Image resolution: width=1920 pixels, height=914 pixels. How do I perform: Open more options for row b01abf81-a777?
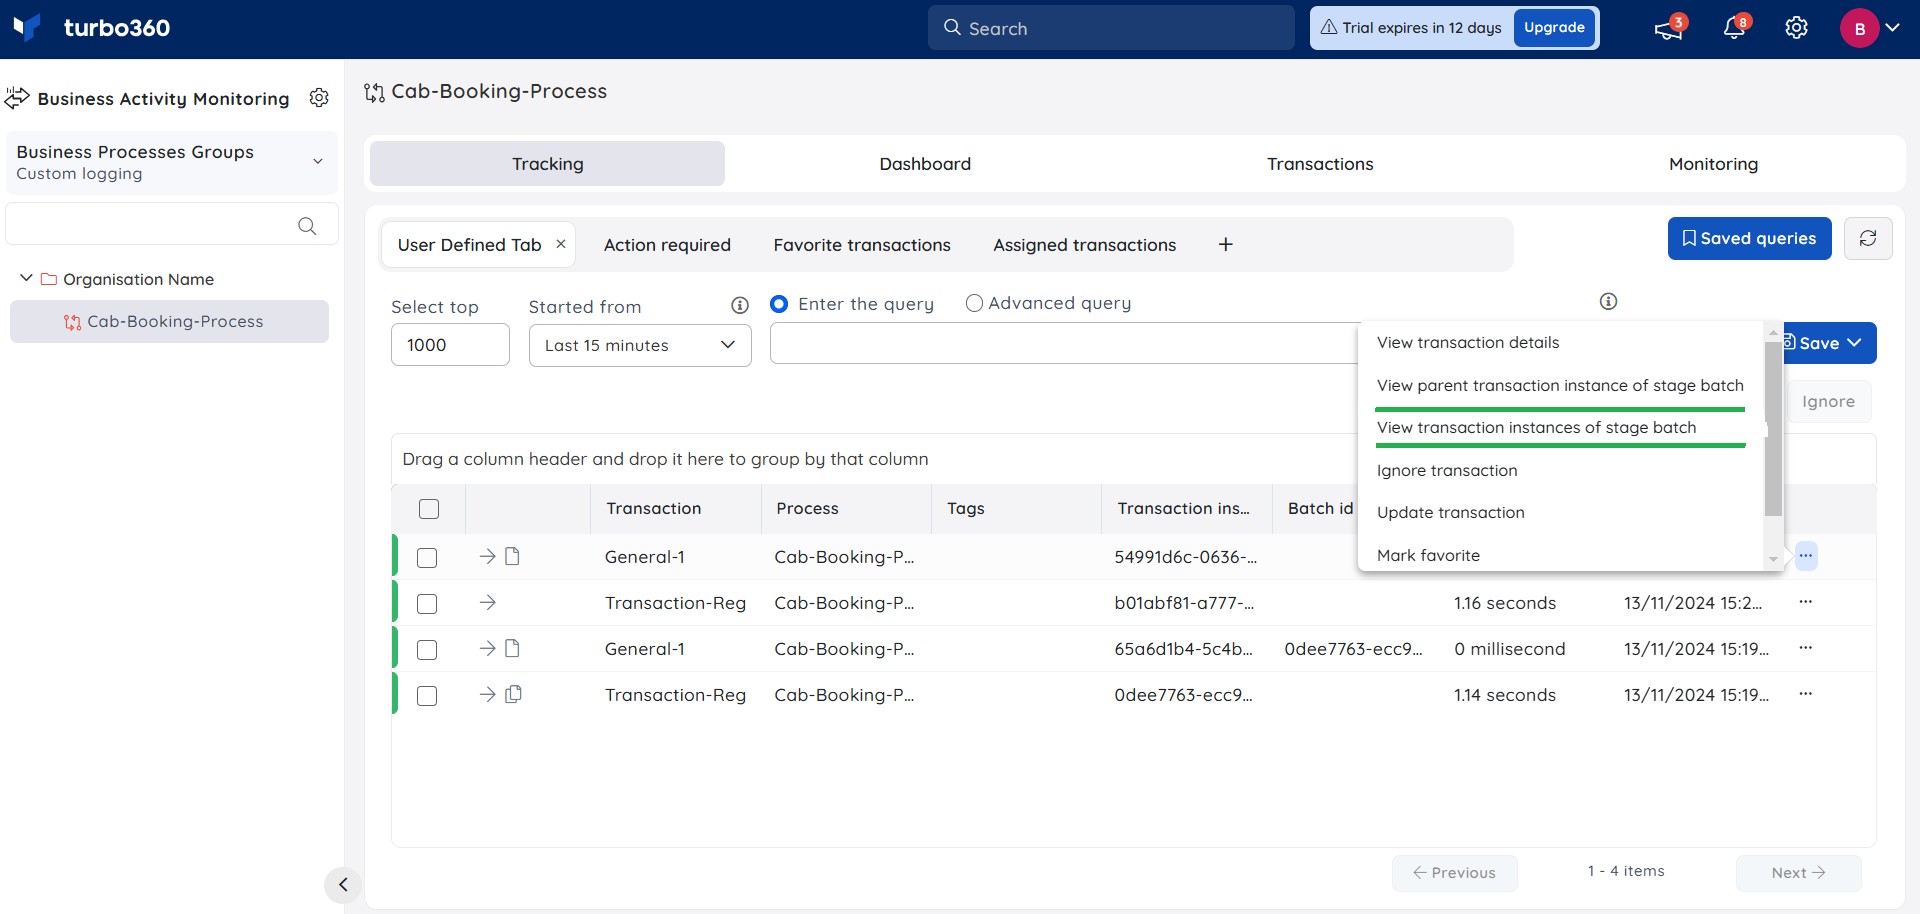[1806, 602]
